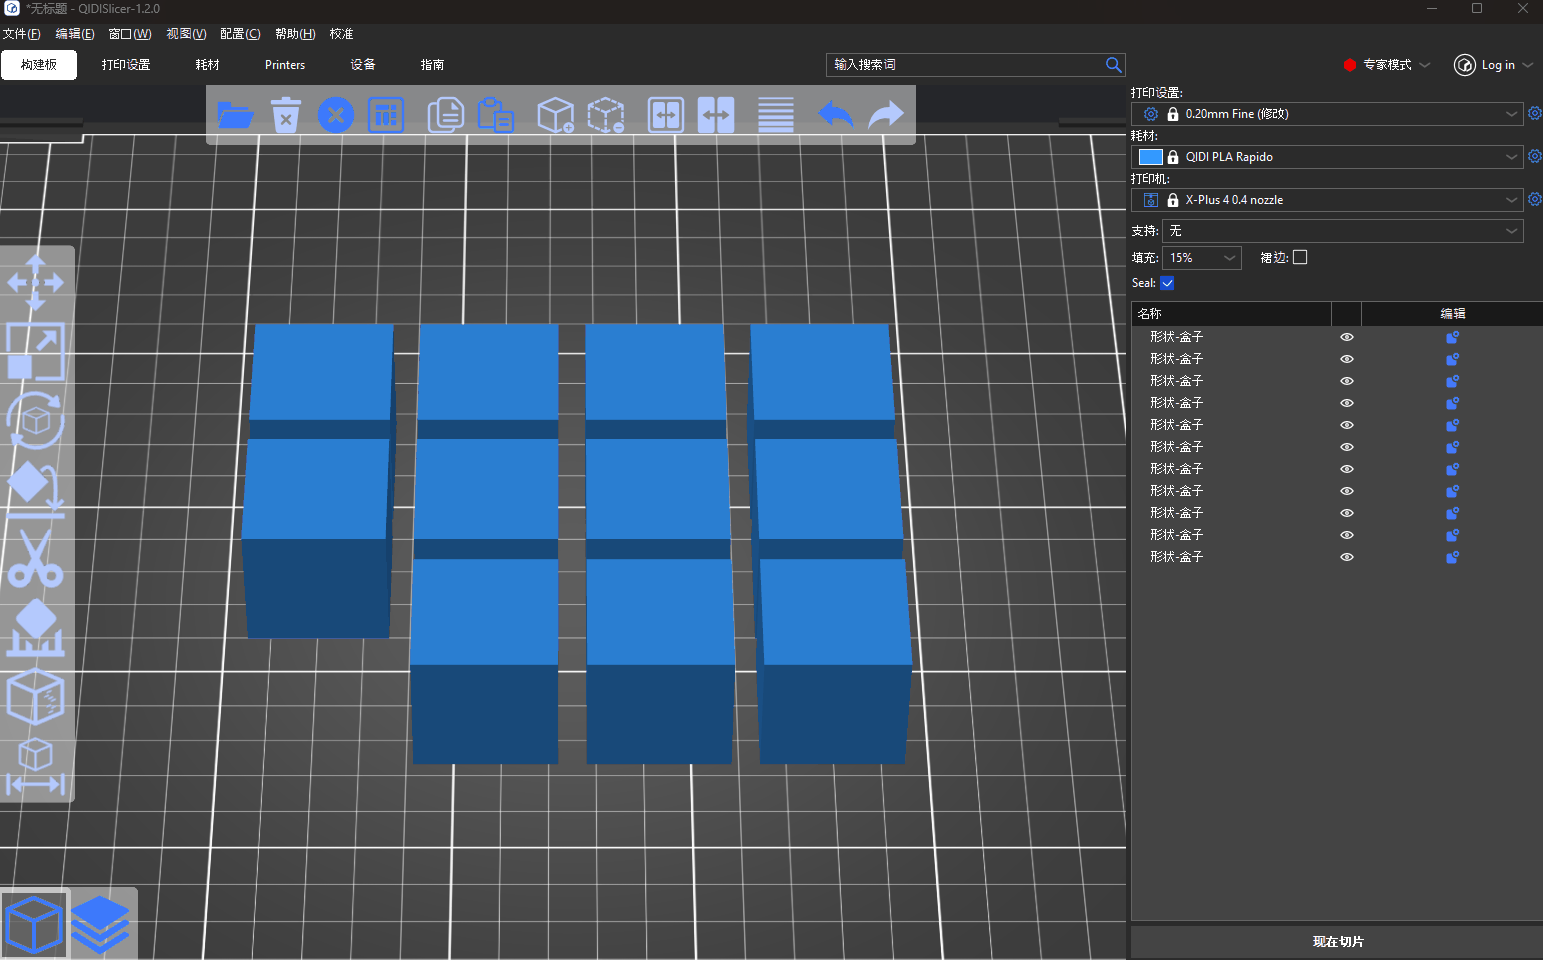Switch to the 耗材 tab

pos(208,65)
